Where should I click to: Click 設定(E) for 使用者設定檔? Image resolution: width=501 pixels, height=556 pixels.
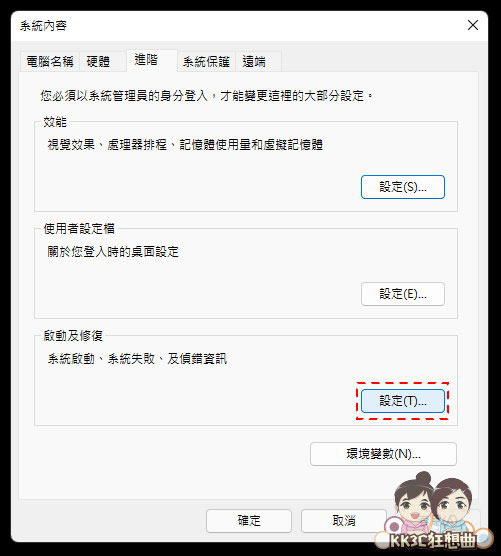[x=403, y=294]
